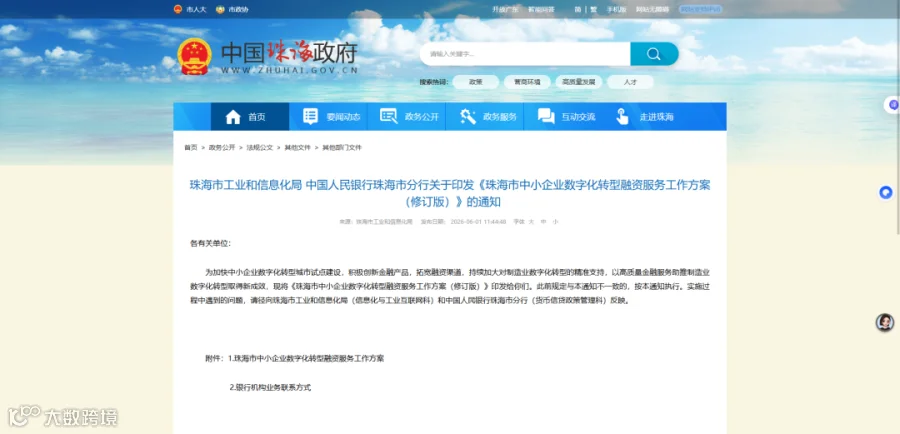The image size is (900, 434).
Task: Click the 政务服务 tools icon
Action: (x=468, y=117)
